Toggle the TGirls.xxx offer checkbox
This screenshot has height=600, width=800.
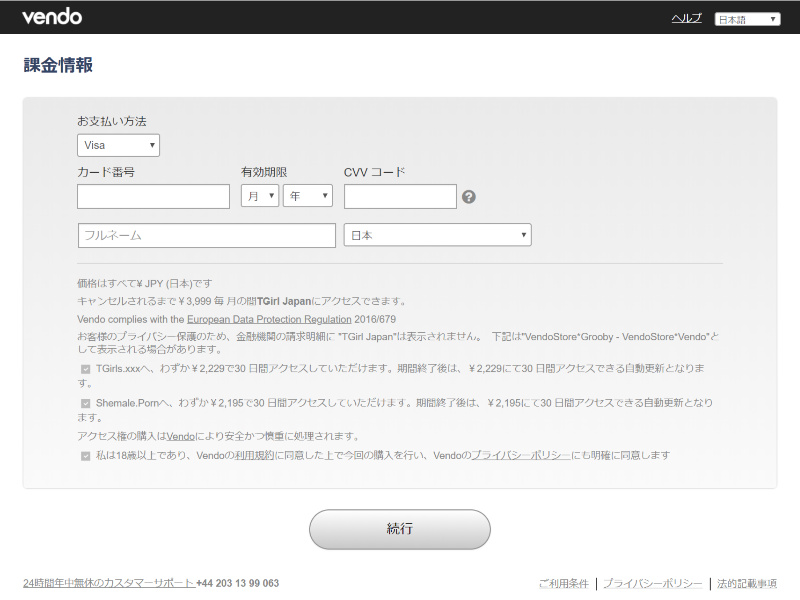(86, 369)
